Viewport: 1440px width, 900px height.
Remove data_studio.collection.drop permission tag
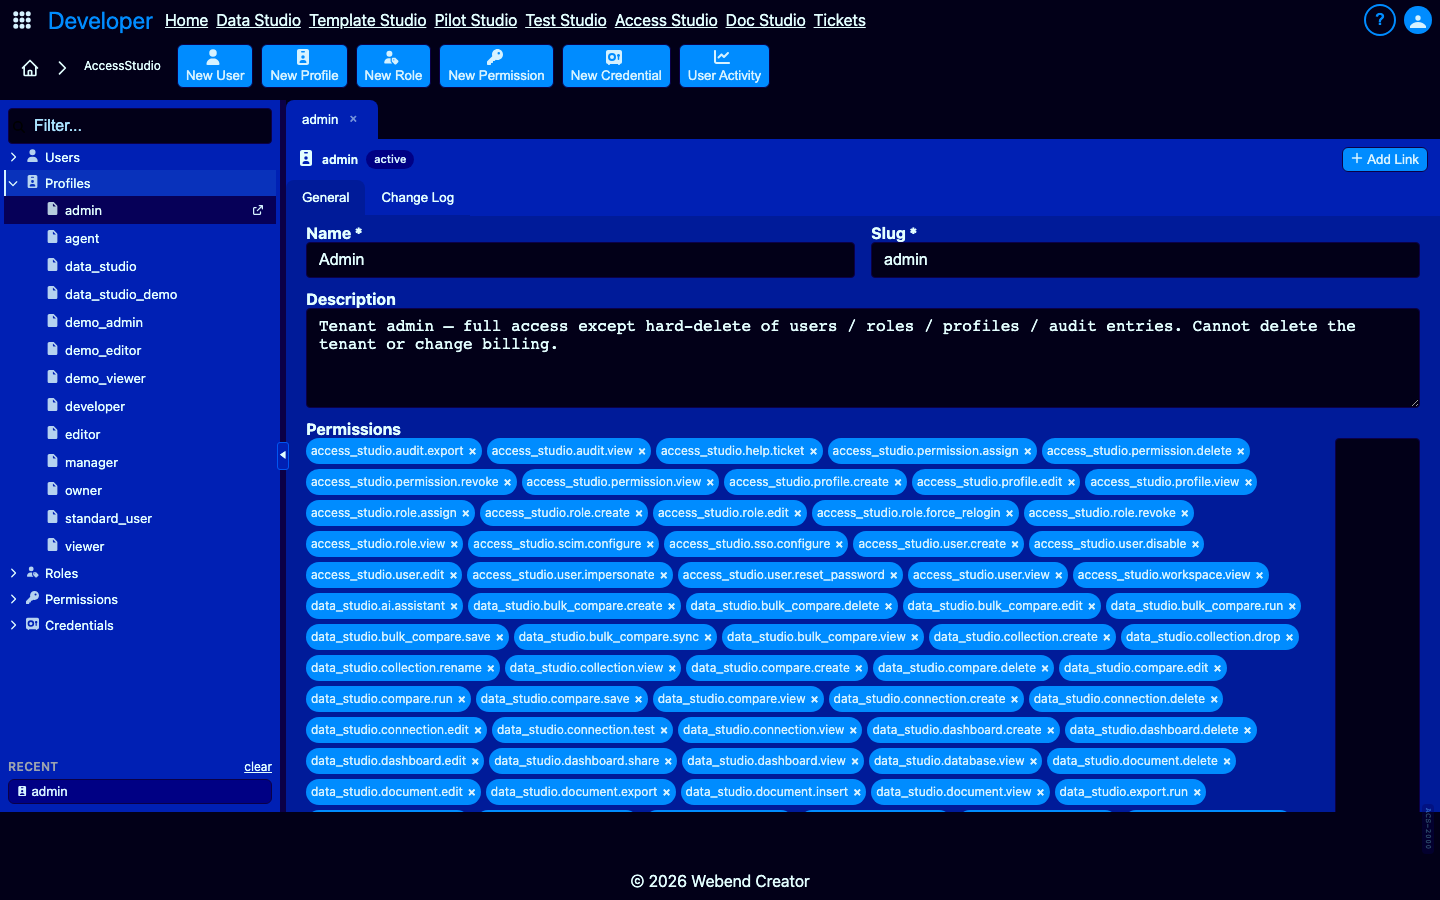(x=1289, y=638)
